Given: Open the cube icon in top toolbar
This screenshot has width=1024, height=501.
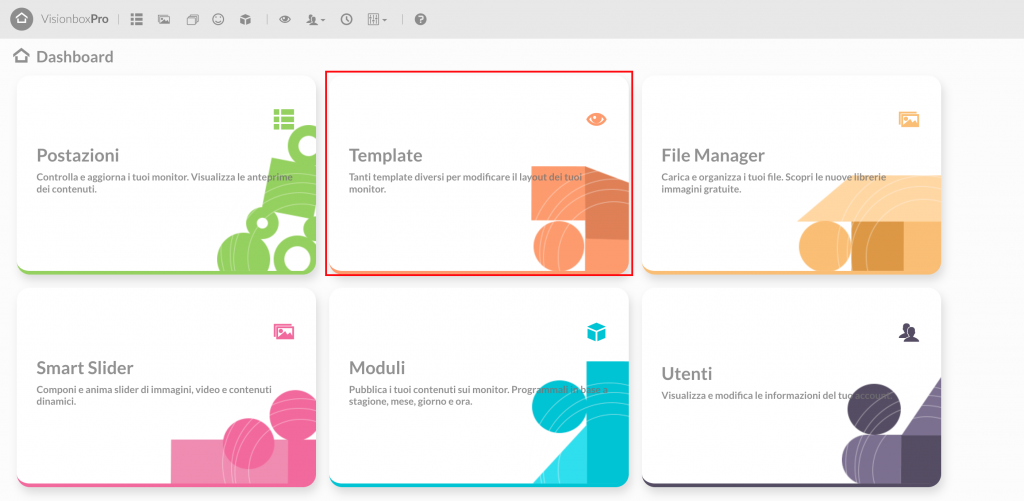Looking at the screenshot, I should click(245, 19).
